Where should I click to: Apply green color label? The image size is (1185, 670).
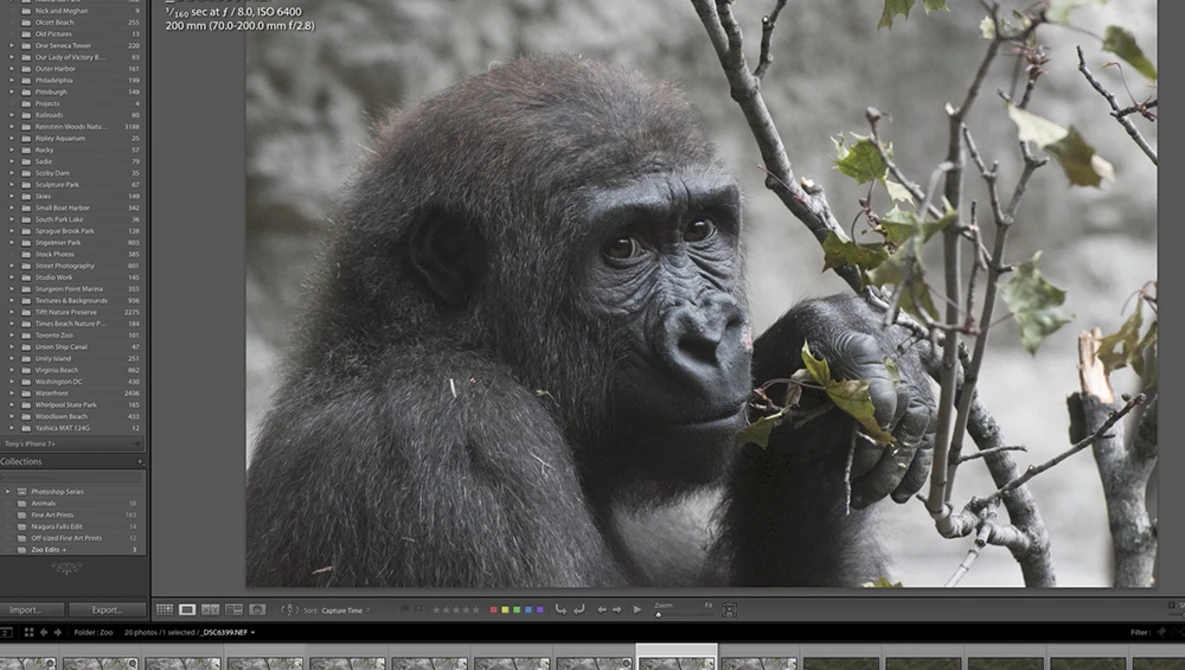(x=516, y=610)
